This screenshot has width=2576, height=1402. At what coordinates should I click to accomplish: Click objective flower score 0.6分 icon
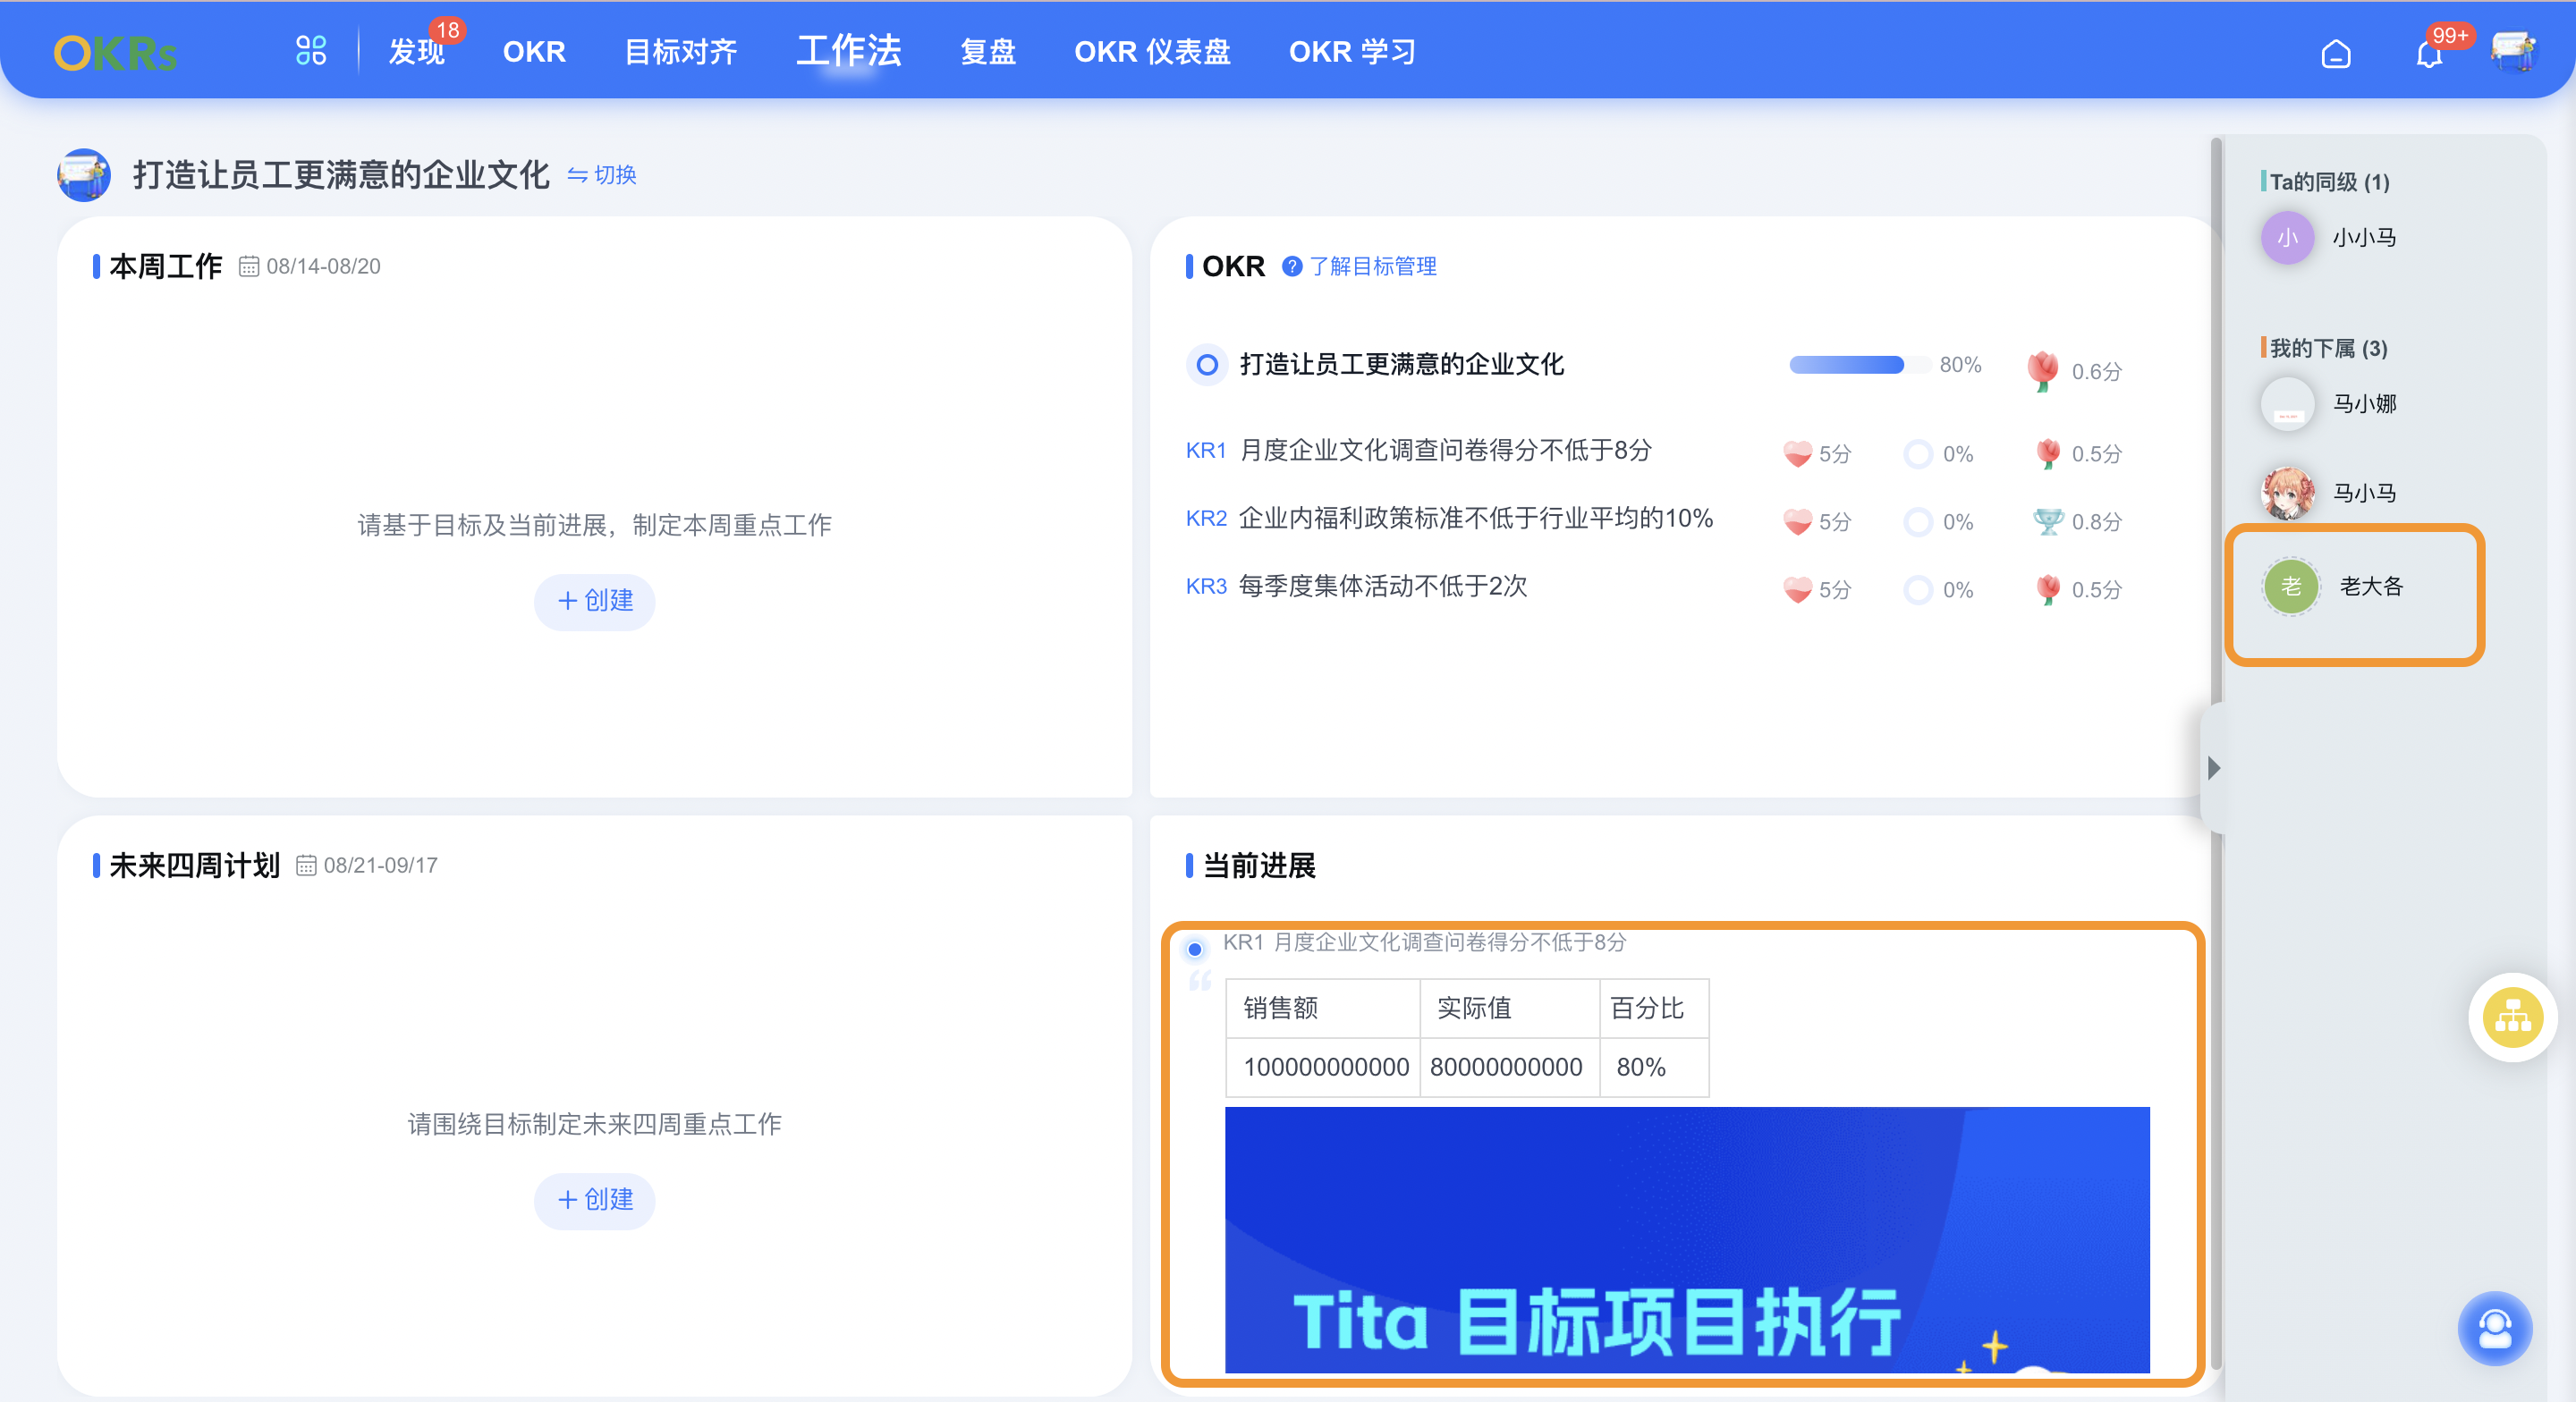pyautogui.click(x=2042, y=371)
